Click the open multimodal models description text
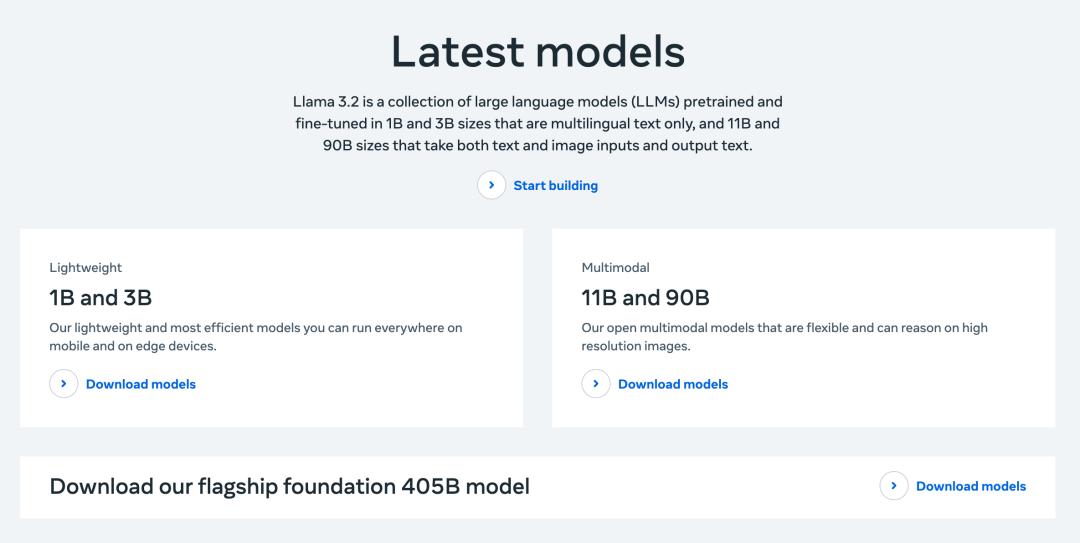 785,337
